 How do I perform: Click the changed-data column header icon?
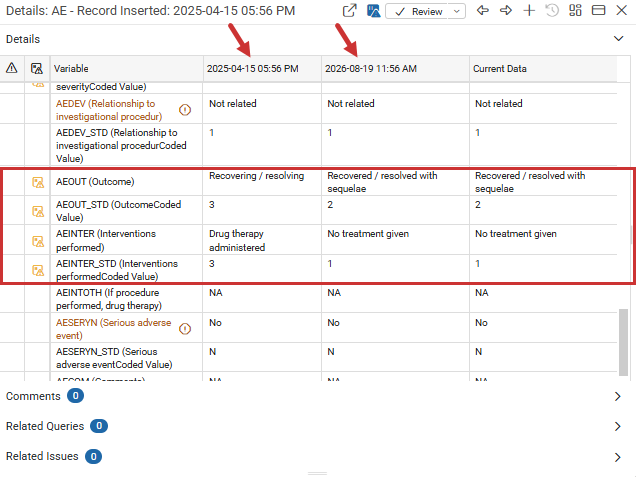click(37, 68)
